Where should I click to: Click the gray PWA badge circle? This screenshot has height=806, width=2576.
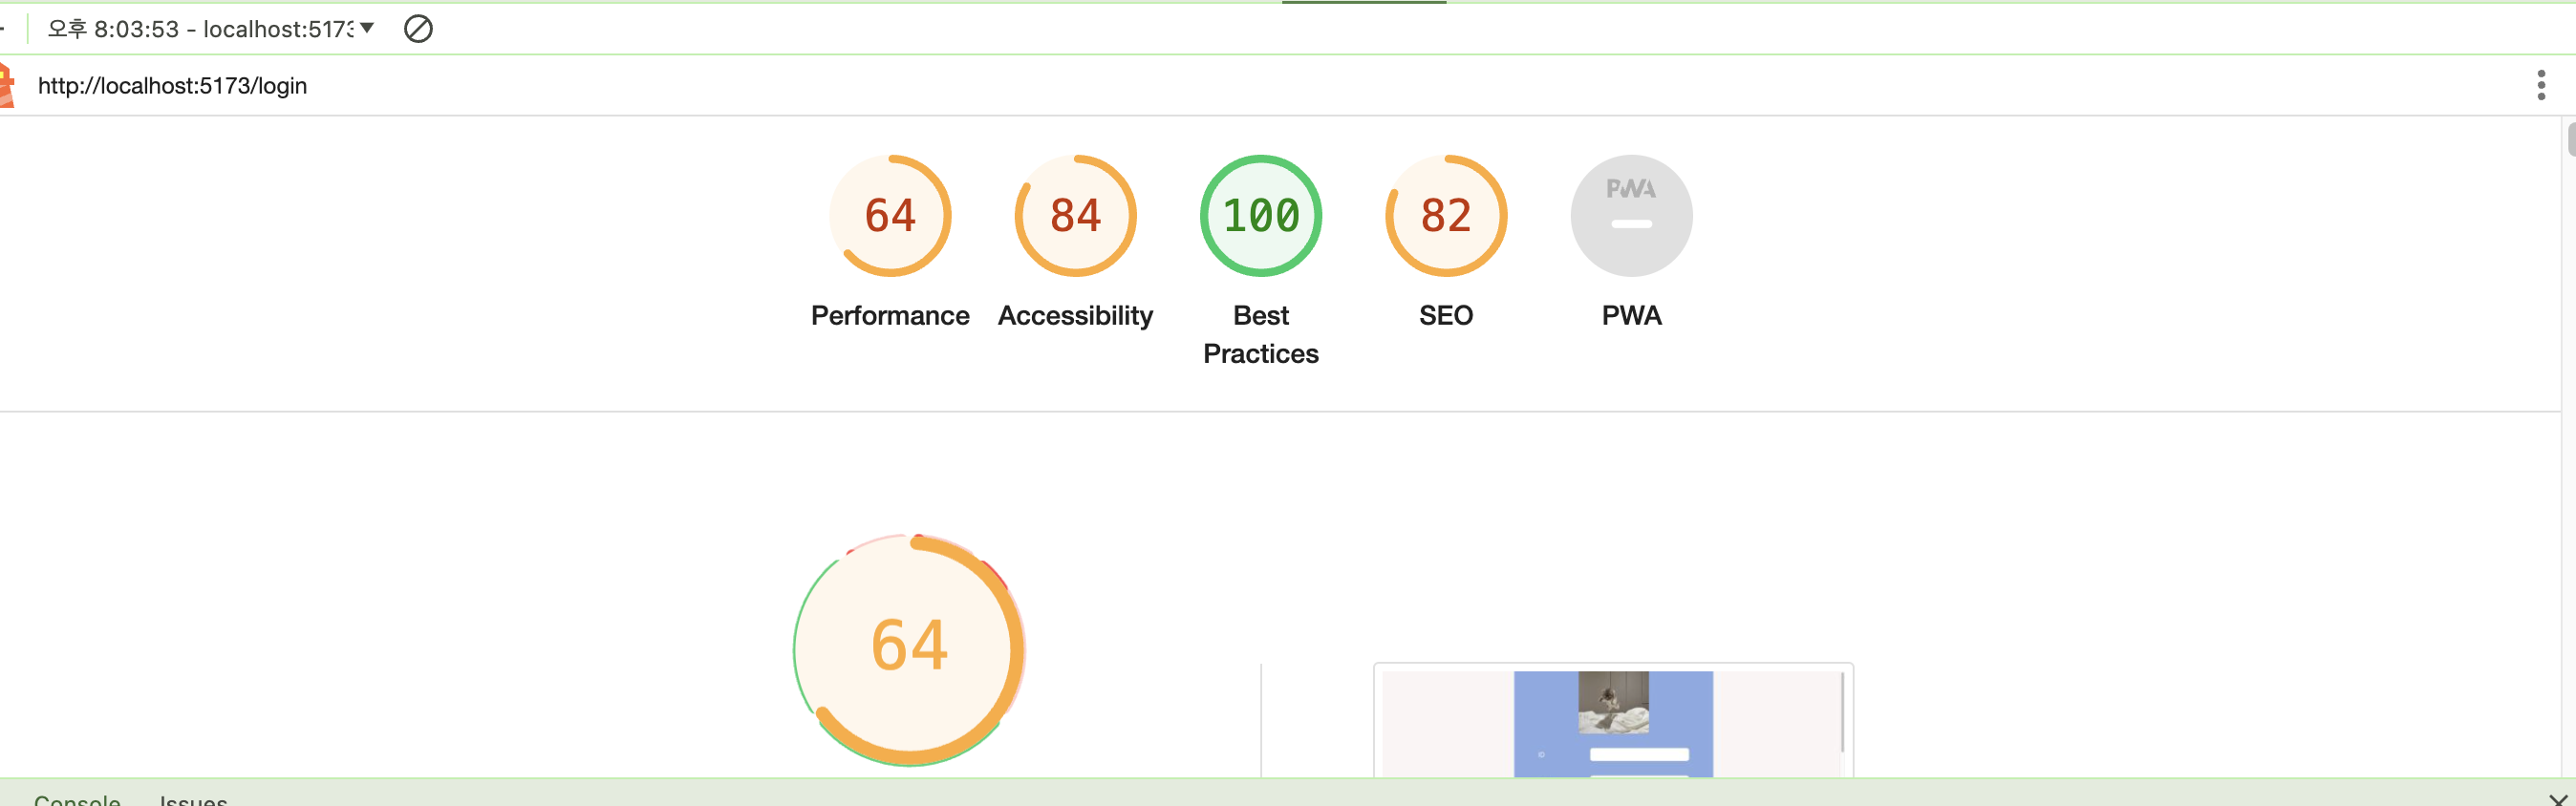[x=1631, y=216]
